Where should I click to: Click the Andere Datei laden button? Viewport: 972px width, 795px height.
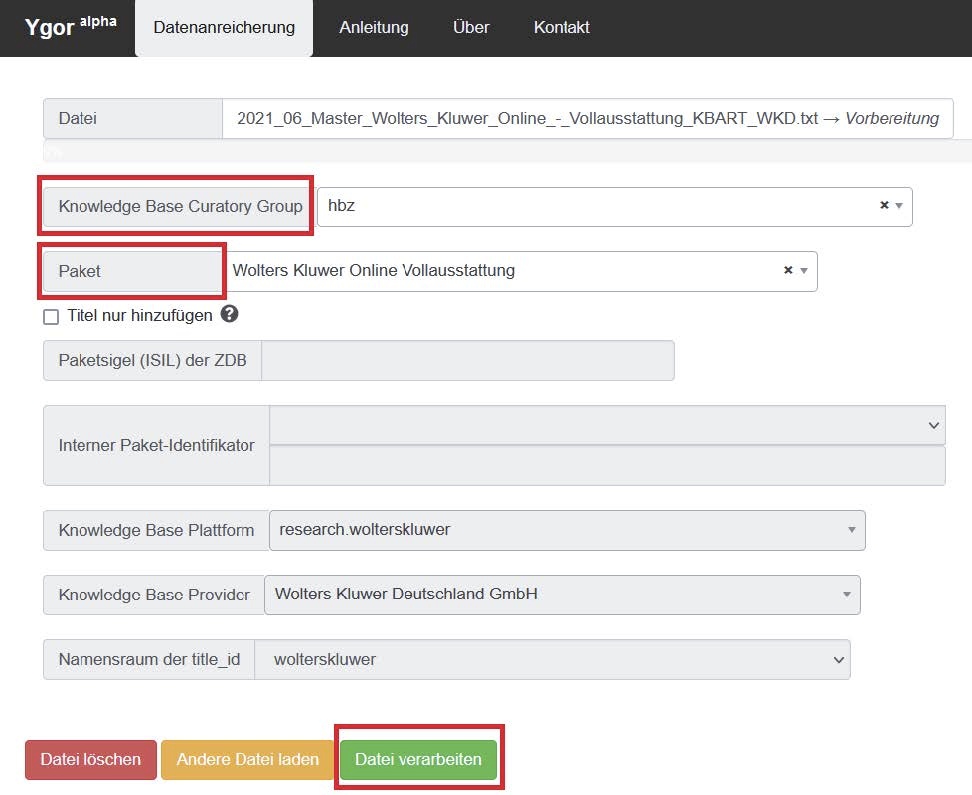(247, 759)
